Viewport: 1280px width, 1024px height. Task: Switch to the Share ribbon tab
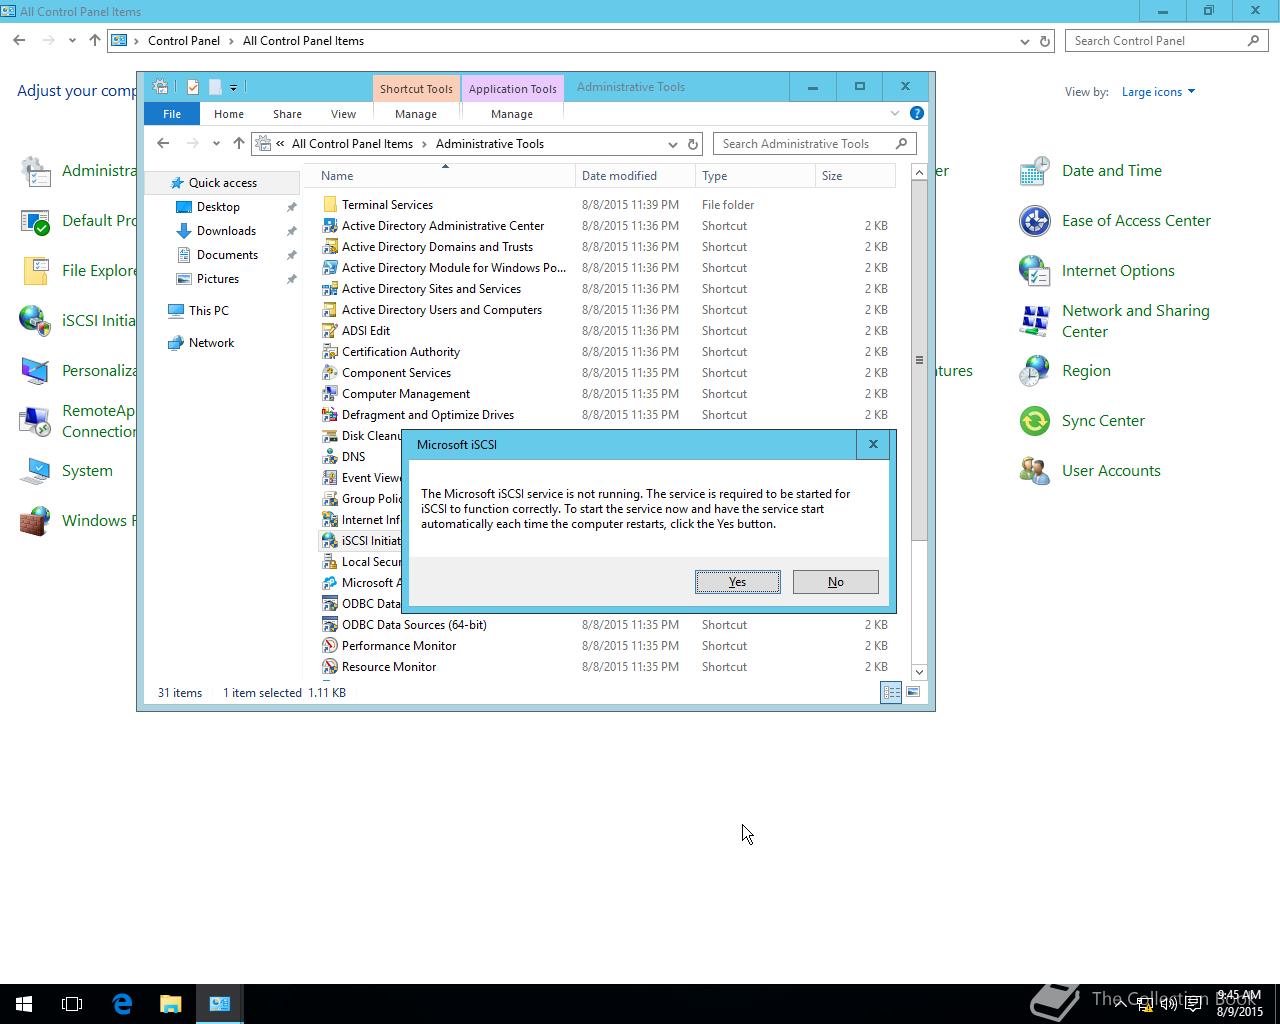coord(287,114)
